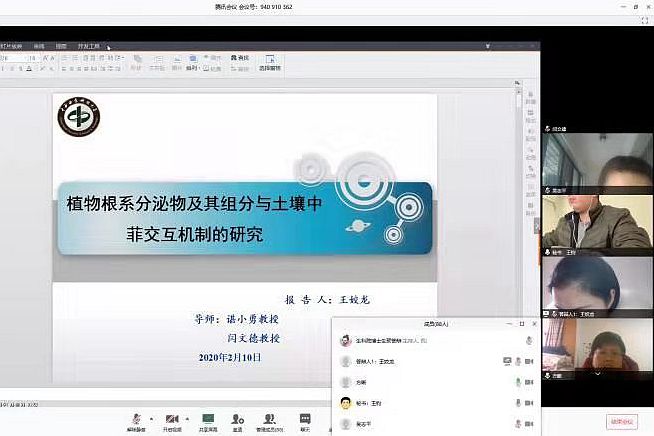Viewport: 654px width, 436px height.
Task: Collapse video strip with chevron under bottom thumbnail
Action: [x=597, y=375]
